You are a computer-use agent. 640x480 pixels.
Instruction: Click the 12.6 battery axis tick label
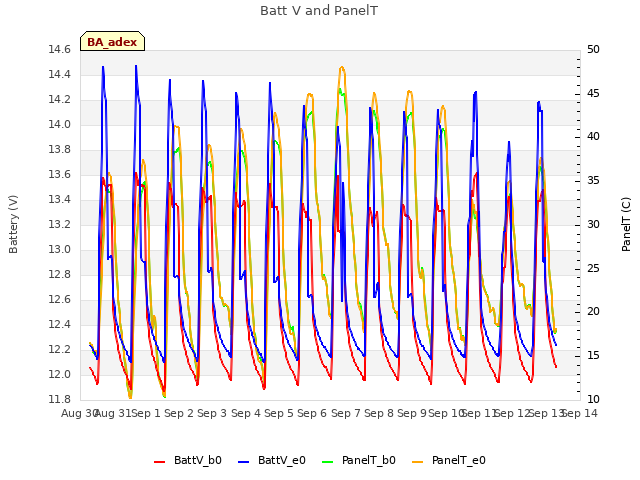(x=59, y=300)
